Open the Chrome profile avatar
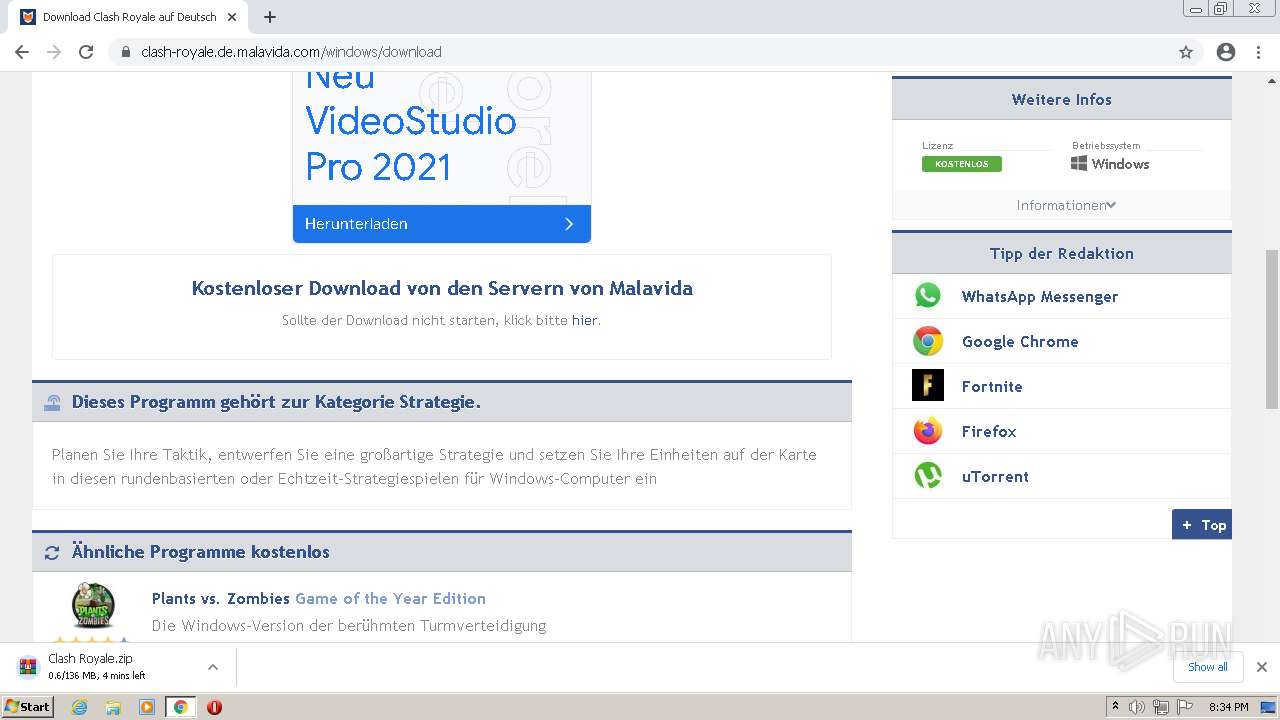The height and width of the screenshot is (720, 1280). click(x=1226, y=52)
